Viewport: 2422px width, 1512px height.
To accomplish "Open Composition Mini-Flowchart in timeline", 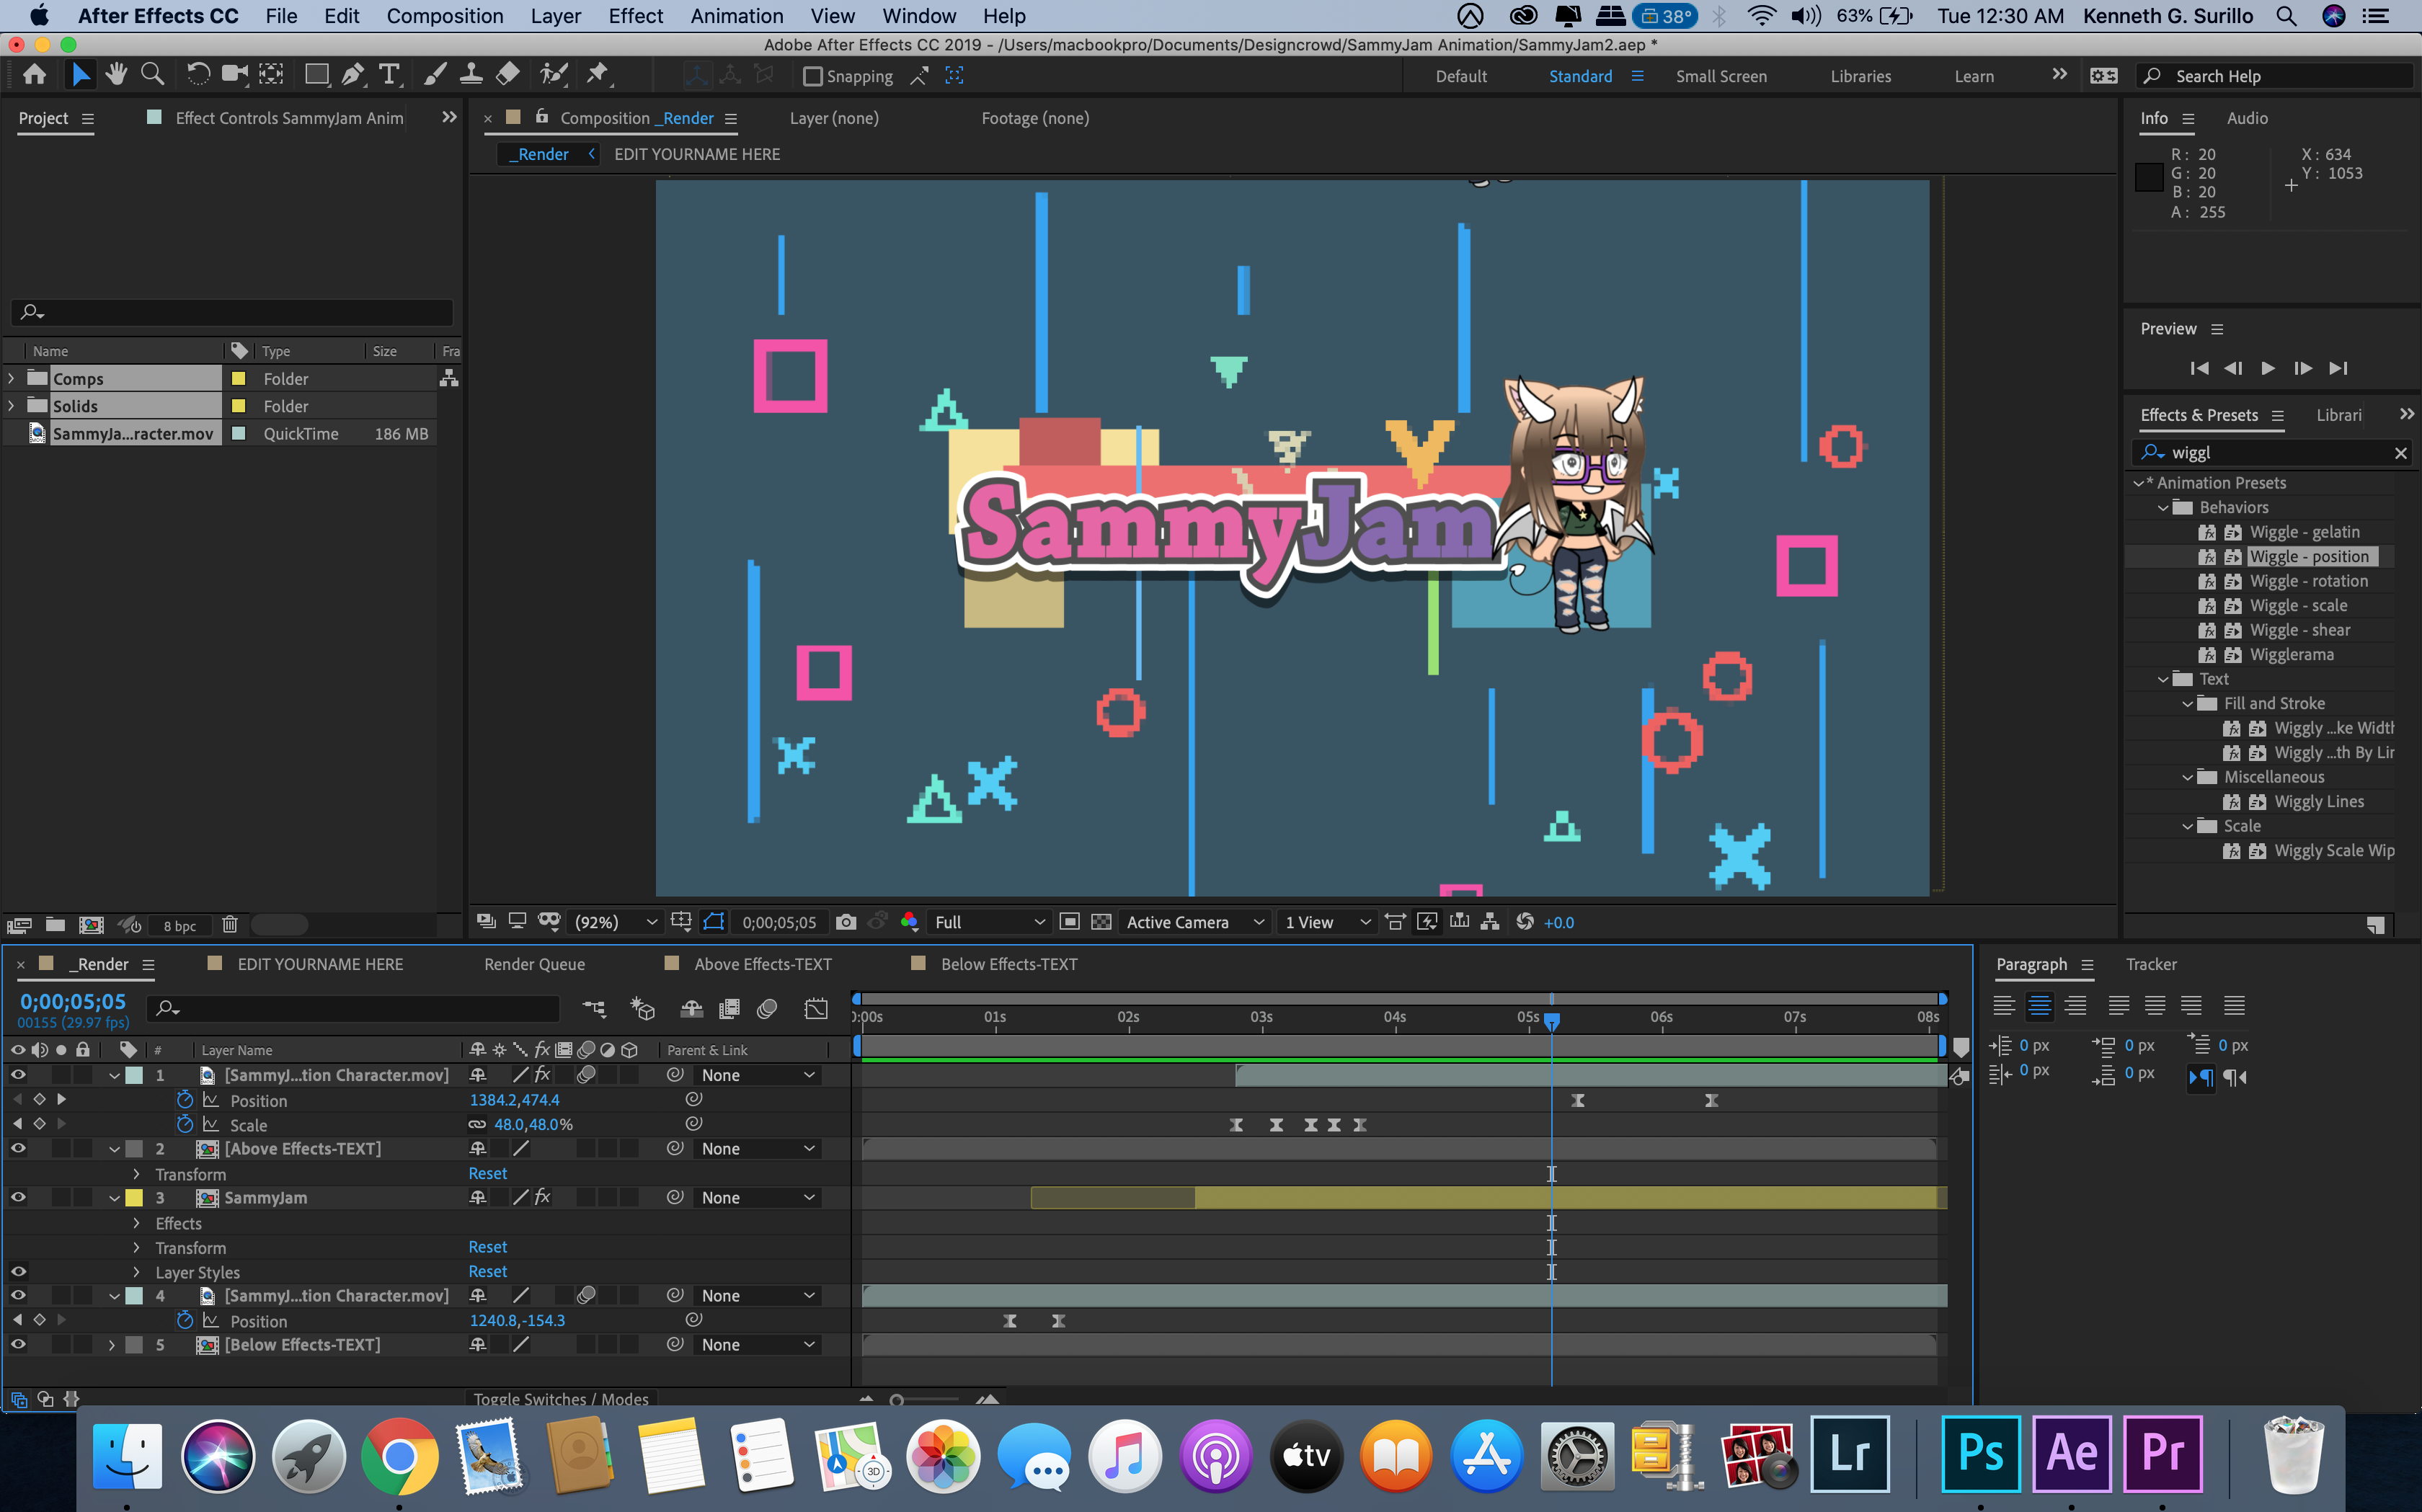I will (594, 1009).
